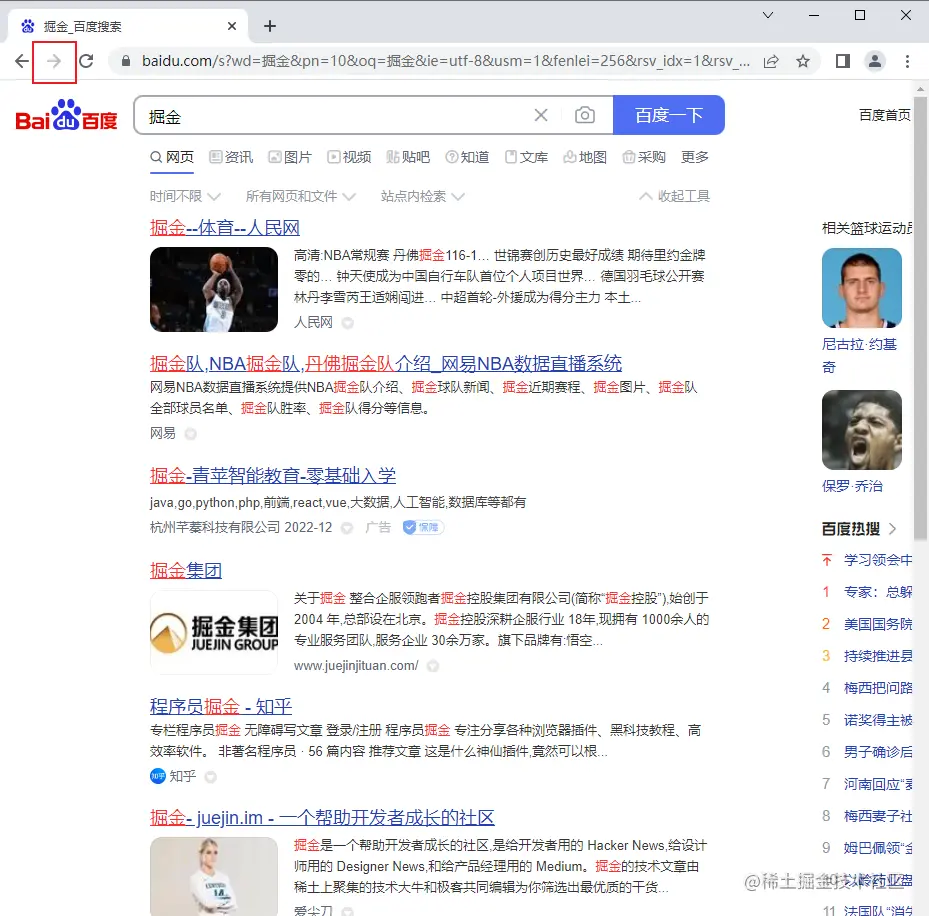929x916 pixels.
Task: Click 保罗·乔治 player photo
Action: [862, 430]
